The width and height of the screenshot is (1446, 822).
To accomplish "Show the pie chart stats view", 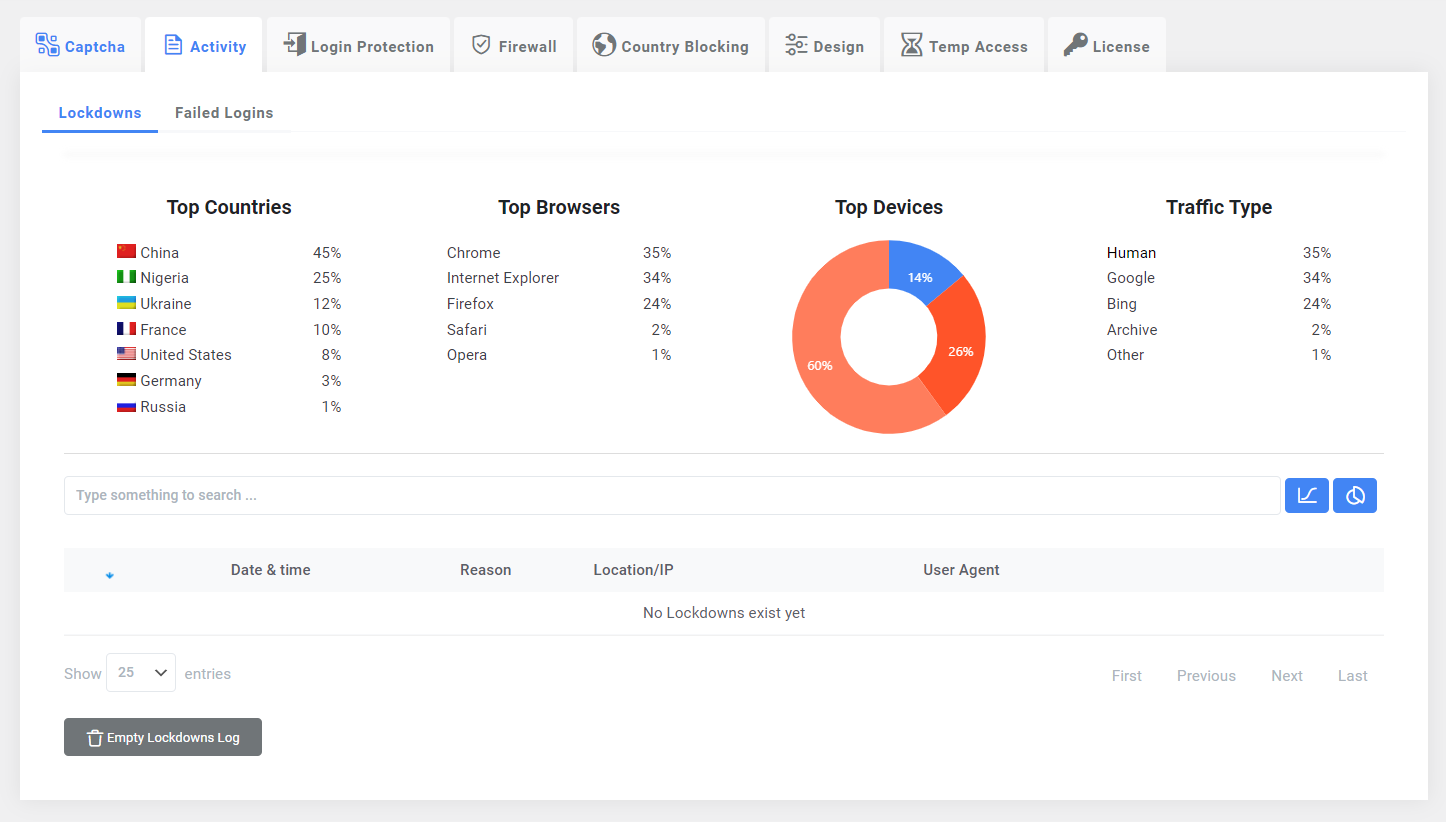I will (1355, 495).
